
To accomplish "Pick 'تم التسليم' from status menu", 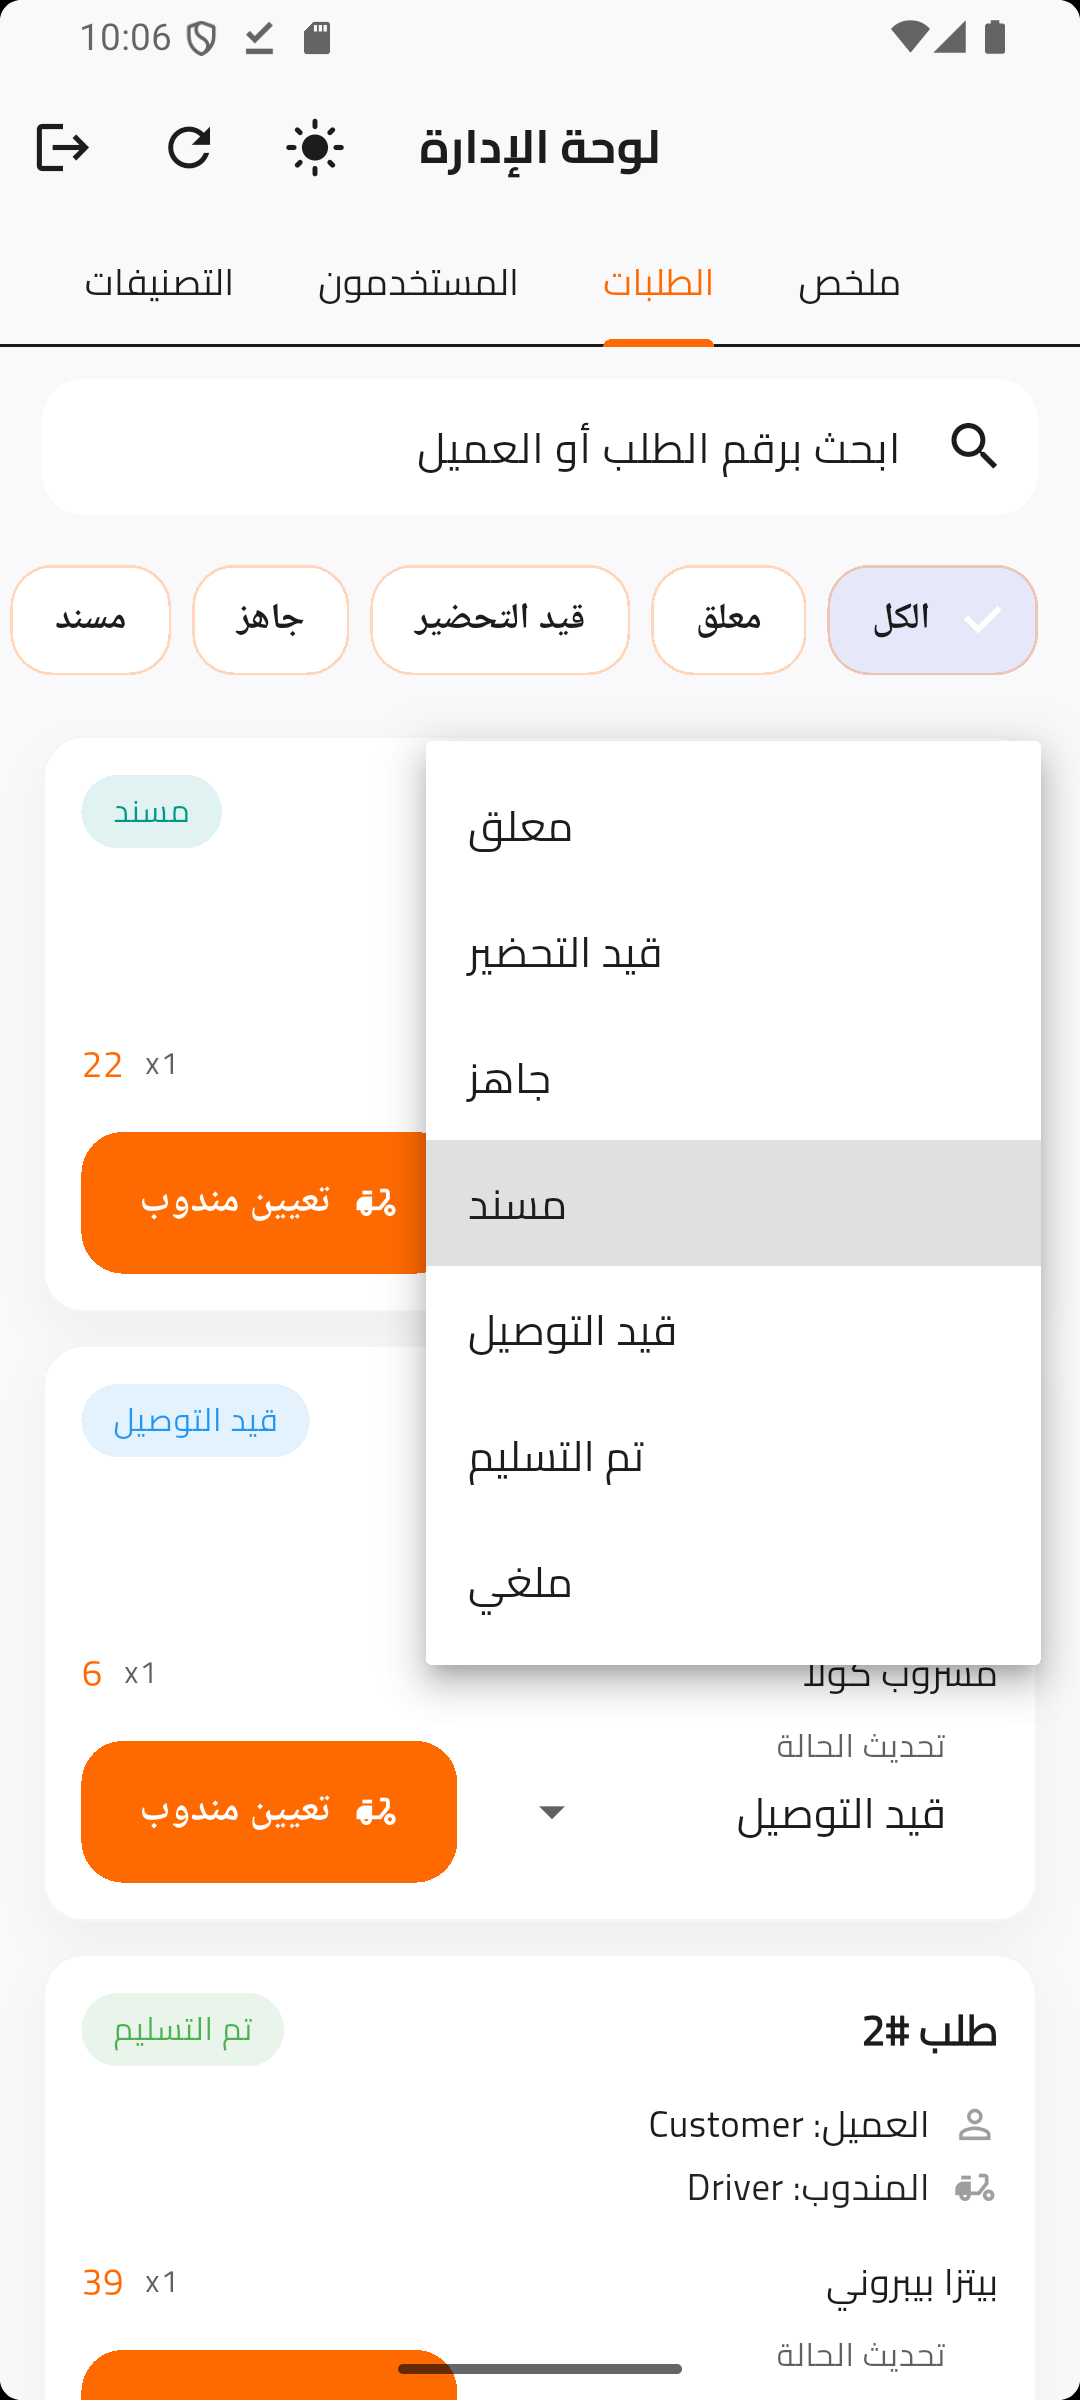I will tap(732, 1457).
